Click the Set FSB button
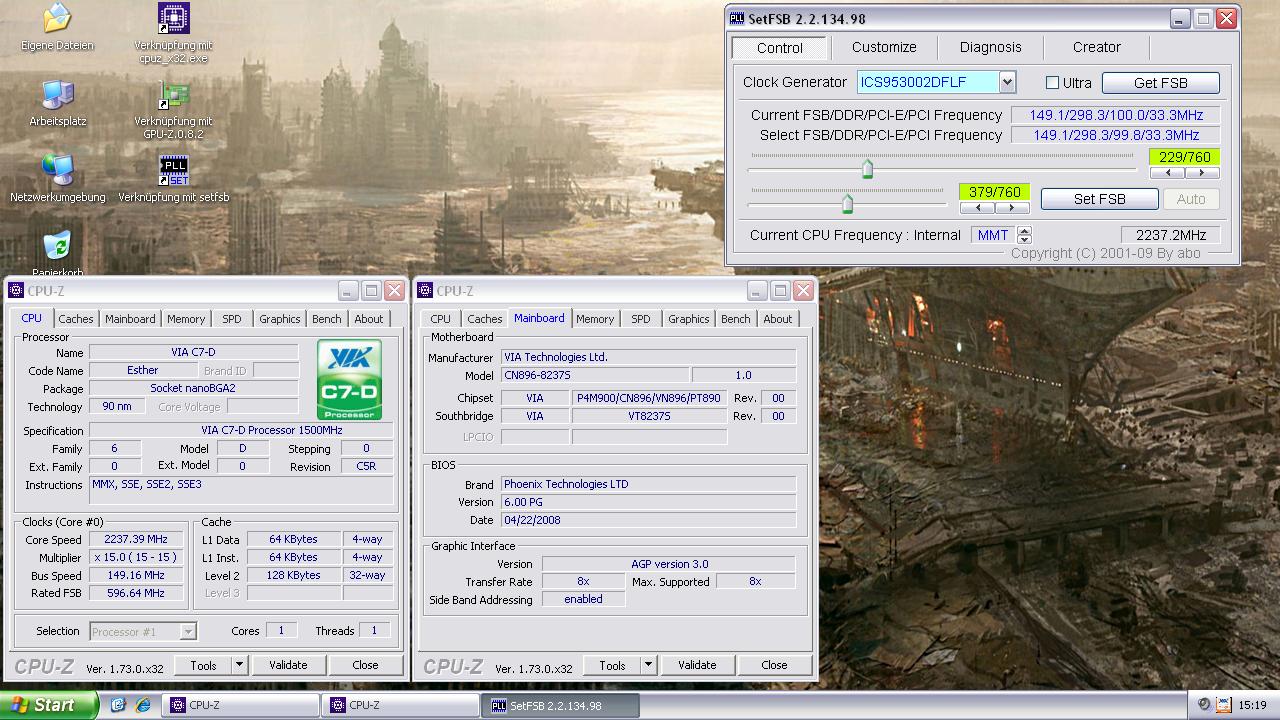The height and width of the screenshot is (720, 1280). [1100, 199]
